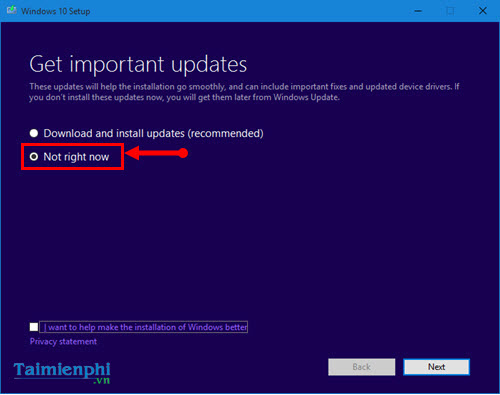The height and width of the screenshot is (395, 500).
Task: Minimize the Windows 10 Setup window
Action: (418, 11)
